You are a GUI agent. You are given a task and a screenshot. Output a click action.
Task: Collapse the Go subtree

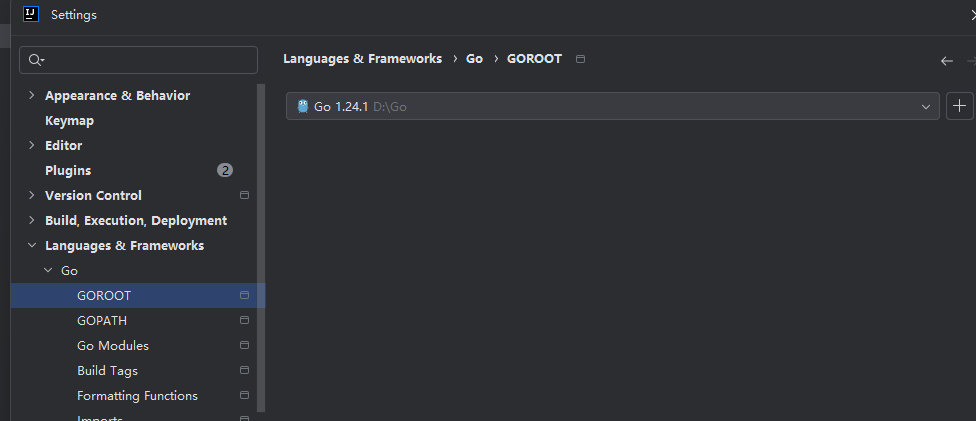coord(48,270)
